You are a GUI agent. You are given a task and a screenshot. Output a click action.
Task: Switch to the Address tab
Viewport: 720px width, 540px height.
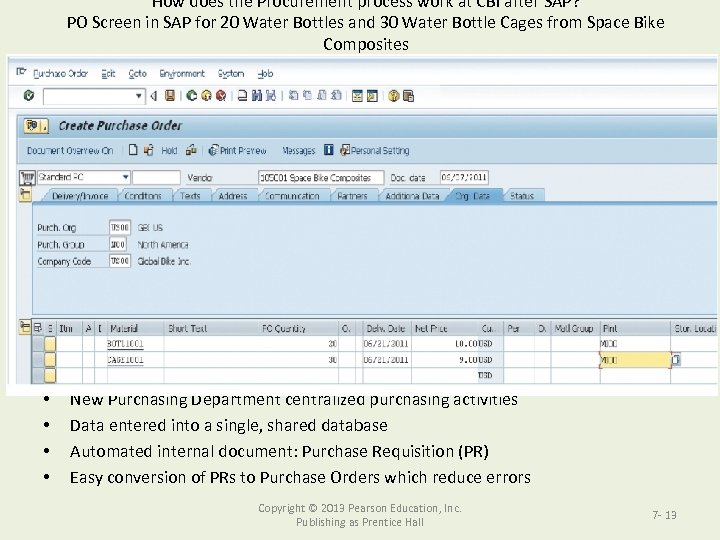pyautogui.click(x=233, y=196)
